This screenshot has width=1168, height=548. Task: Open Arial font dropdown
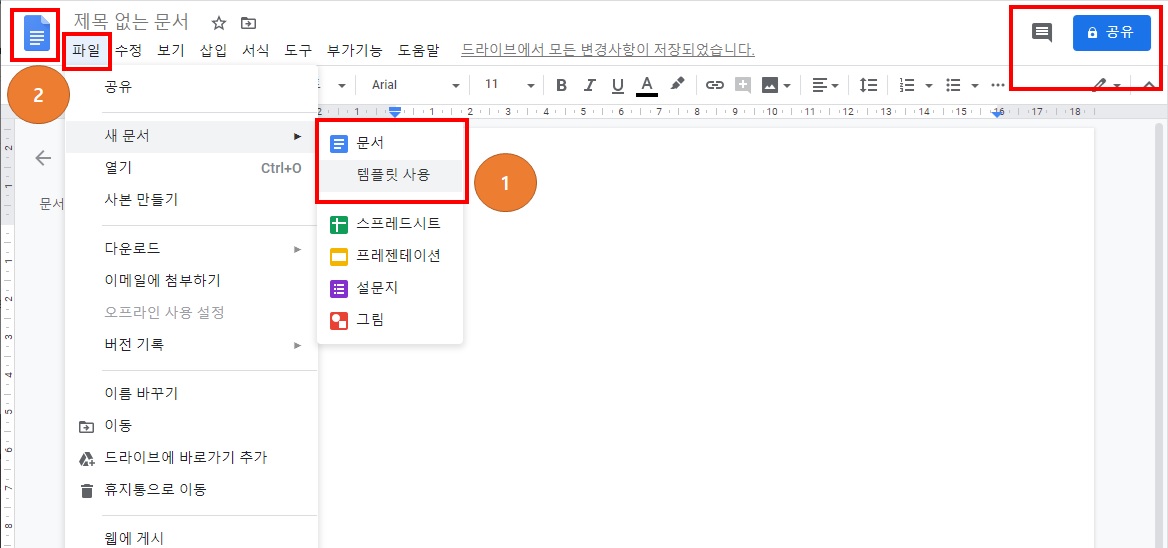416,86
